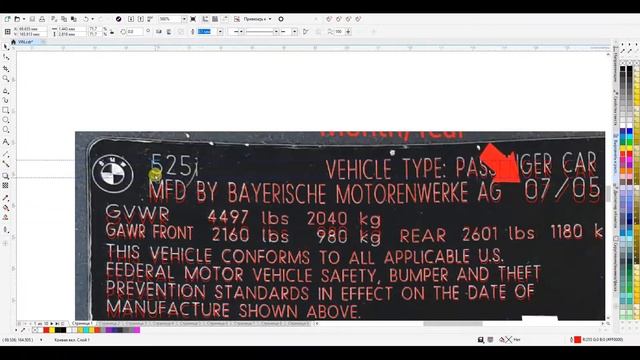Undo the last action

pos(86,19)
